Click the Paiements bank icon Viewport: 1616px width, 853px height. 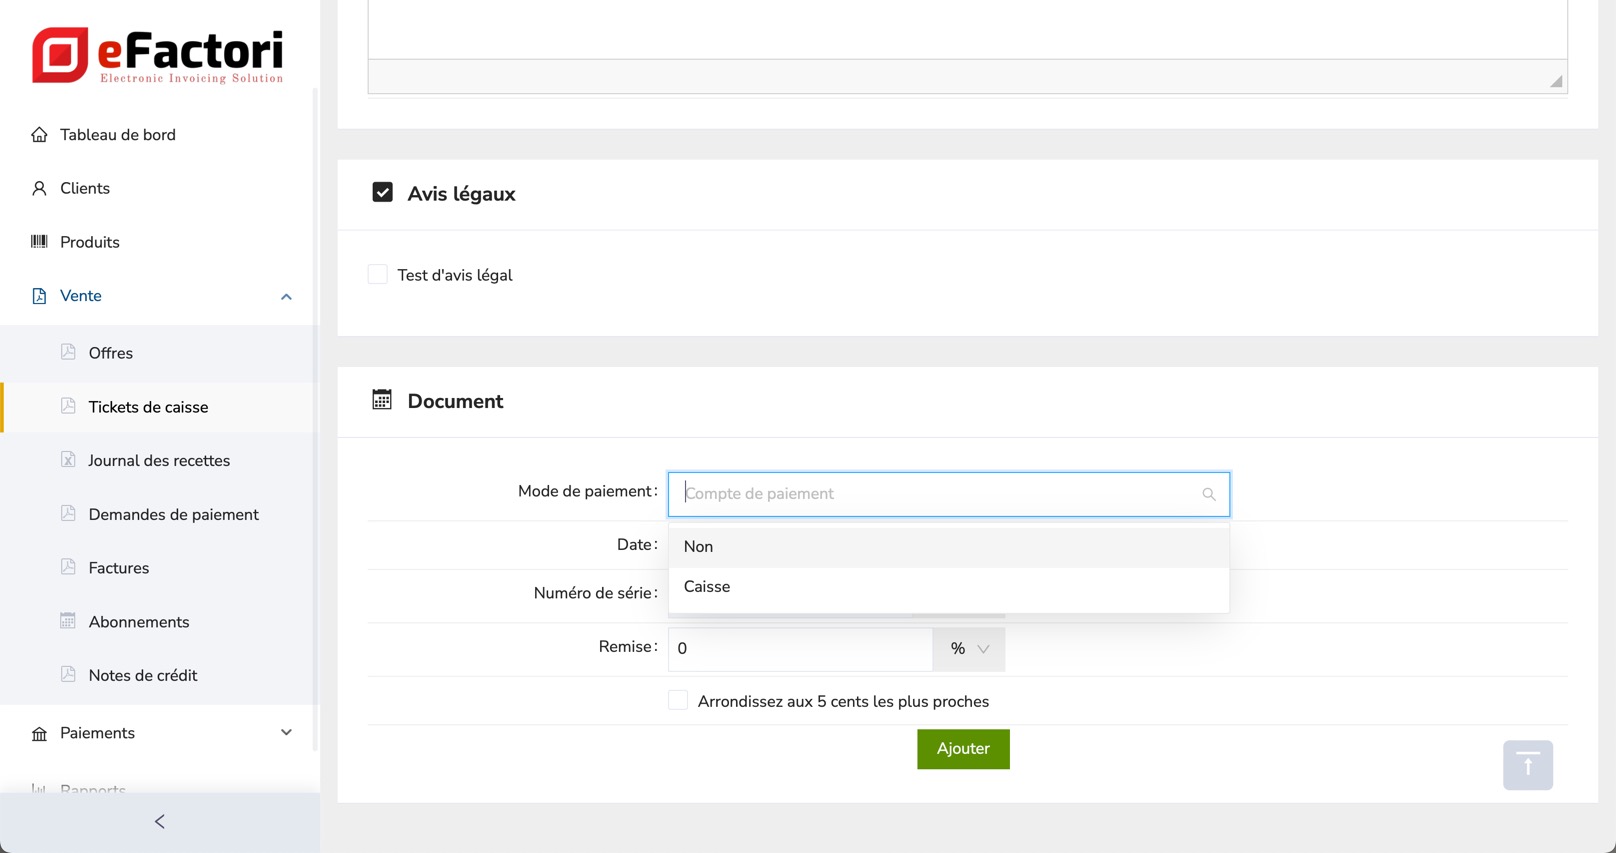[x=39, y=734]
